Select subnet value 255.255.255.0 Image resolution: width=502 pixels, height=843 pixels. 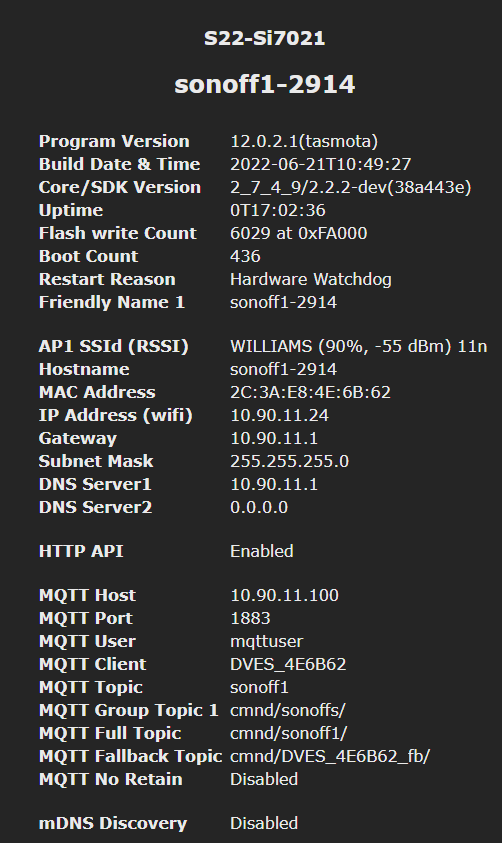[x=290, y=462]
